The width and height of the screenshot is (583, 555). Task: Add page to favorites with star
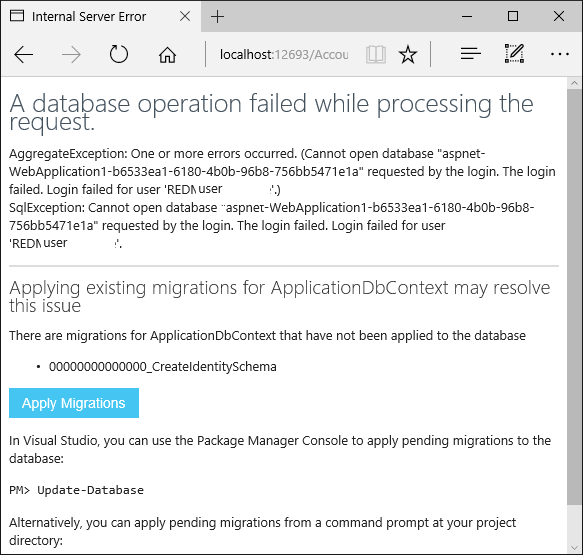408,55
